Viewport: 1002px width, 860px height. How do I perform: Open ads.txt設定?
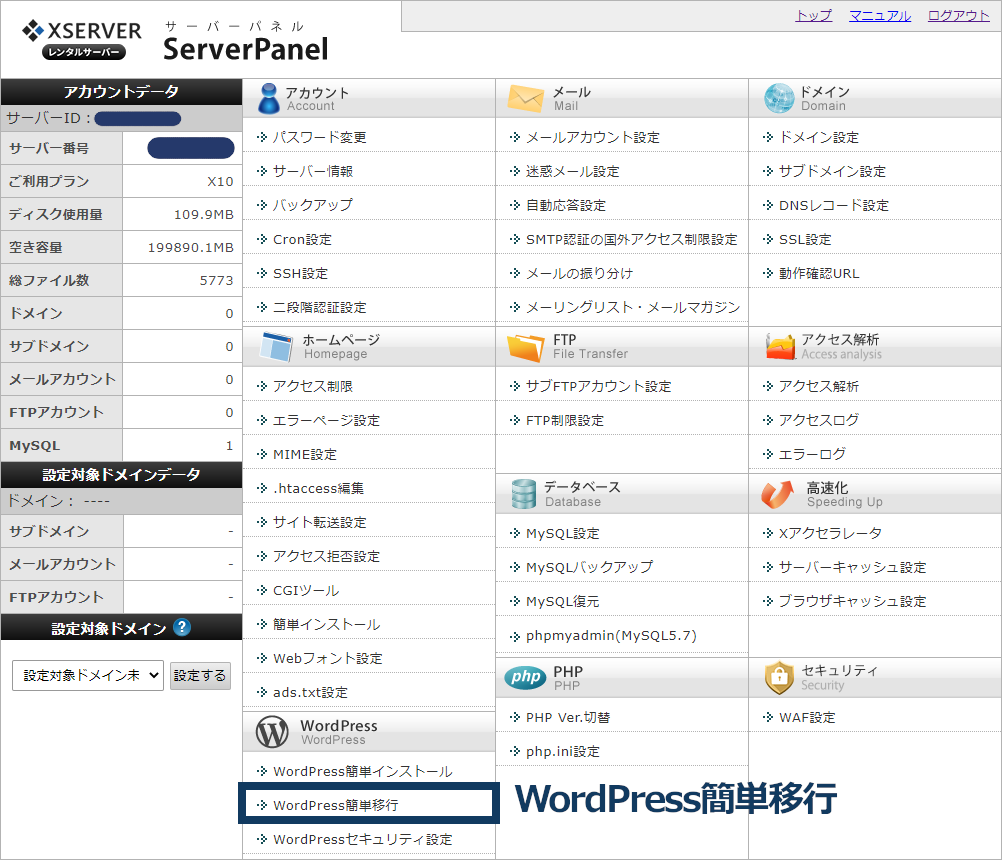[311, 692]
